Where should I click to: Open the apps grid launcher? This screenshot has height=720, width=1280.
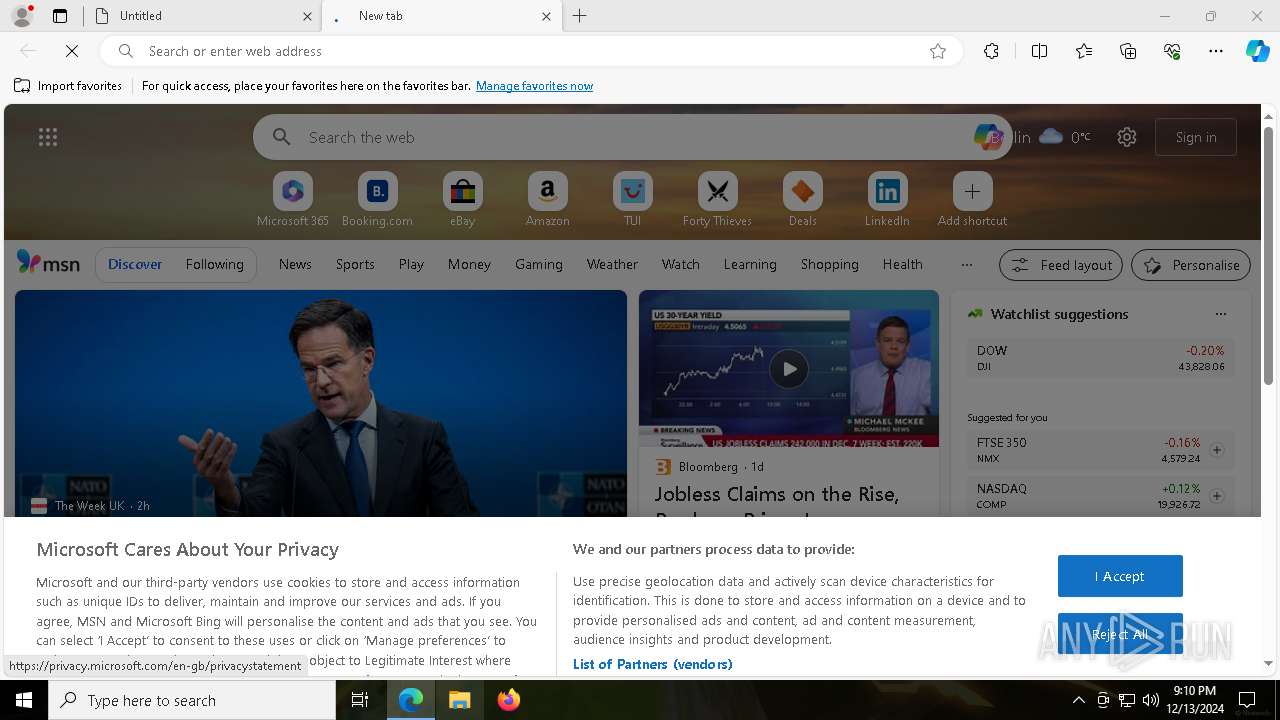point(48,137)
